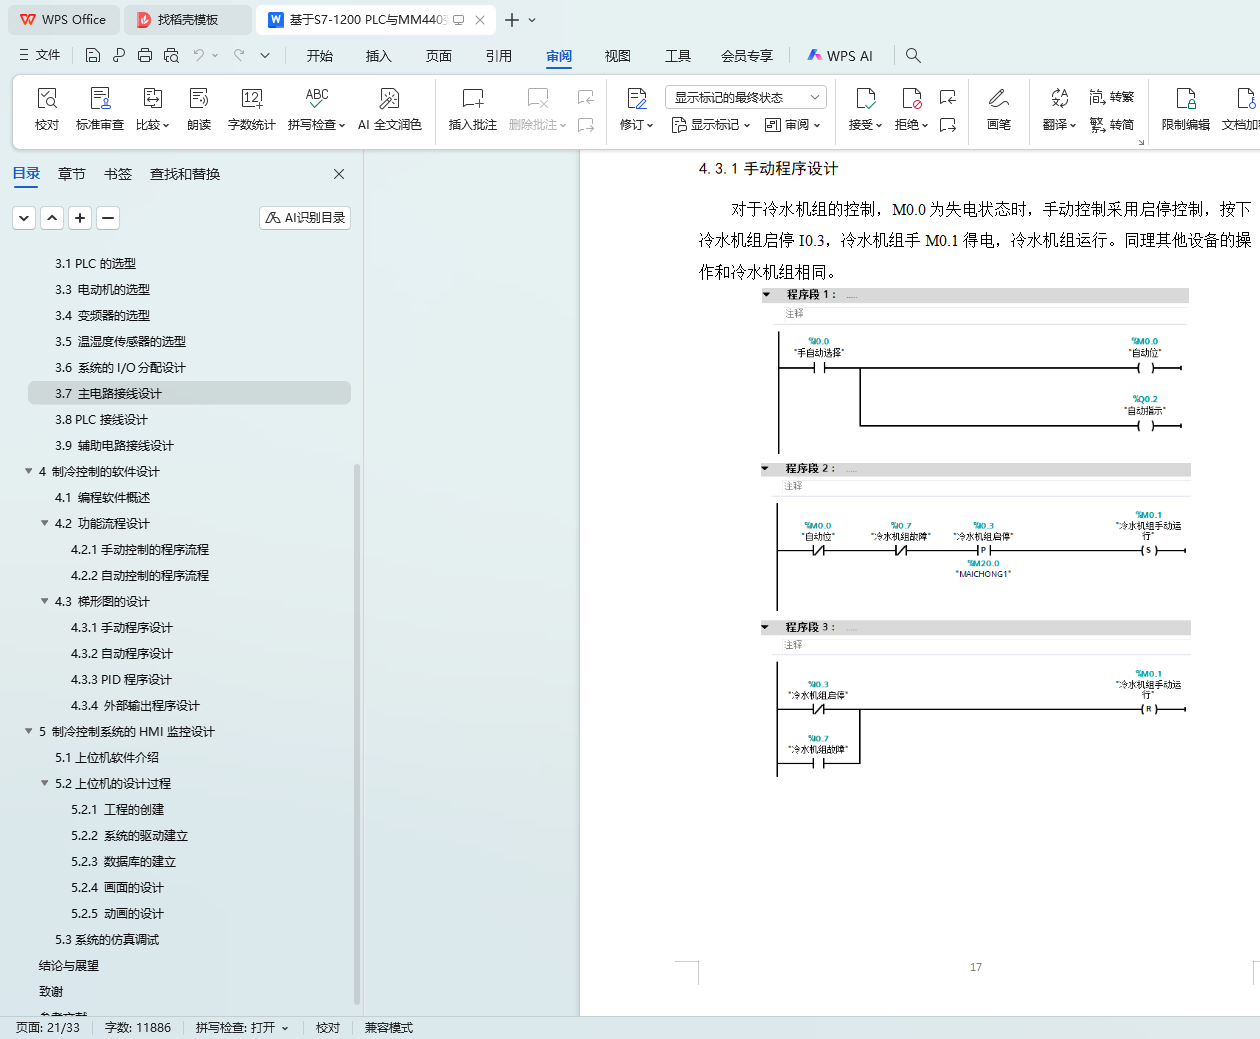
Task: Open 标准审查 standard review tool
Action: tap(100, 109)
